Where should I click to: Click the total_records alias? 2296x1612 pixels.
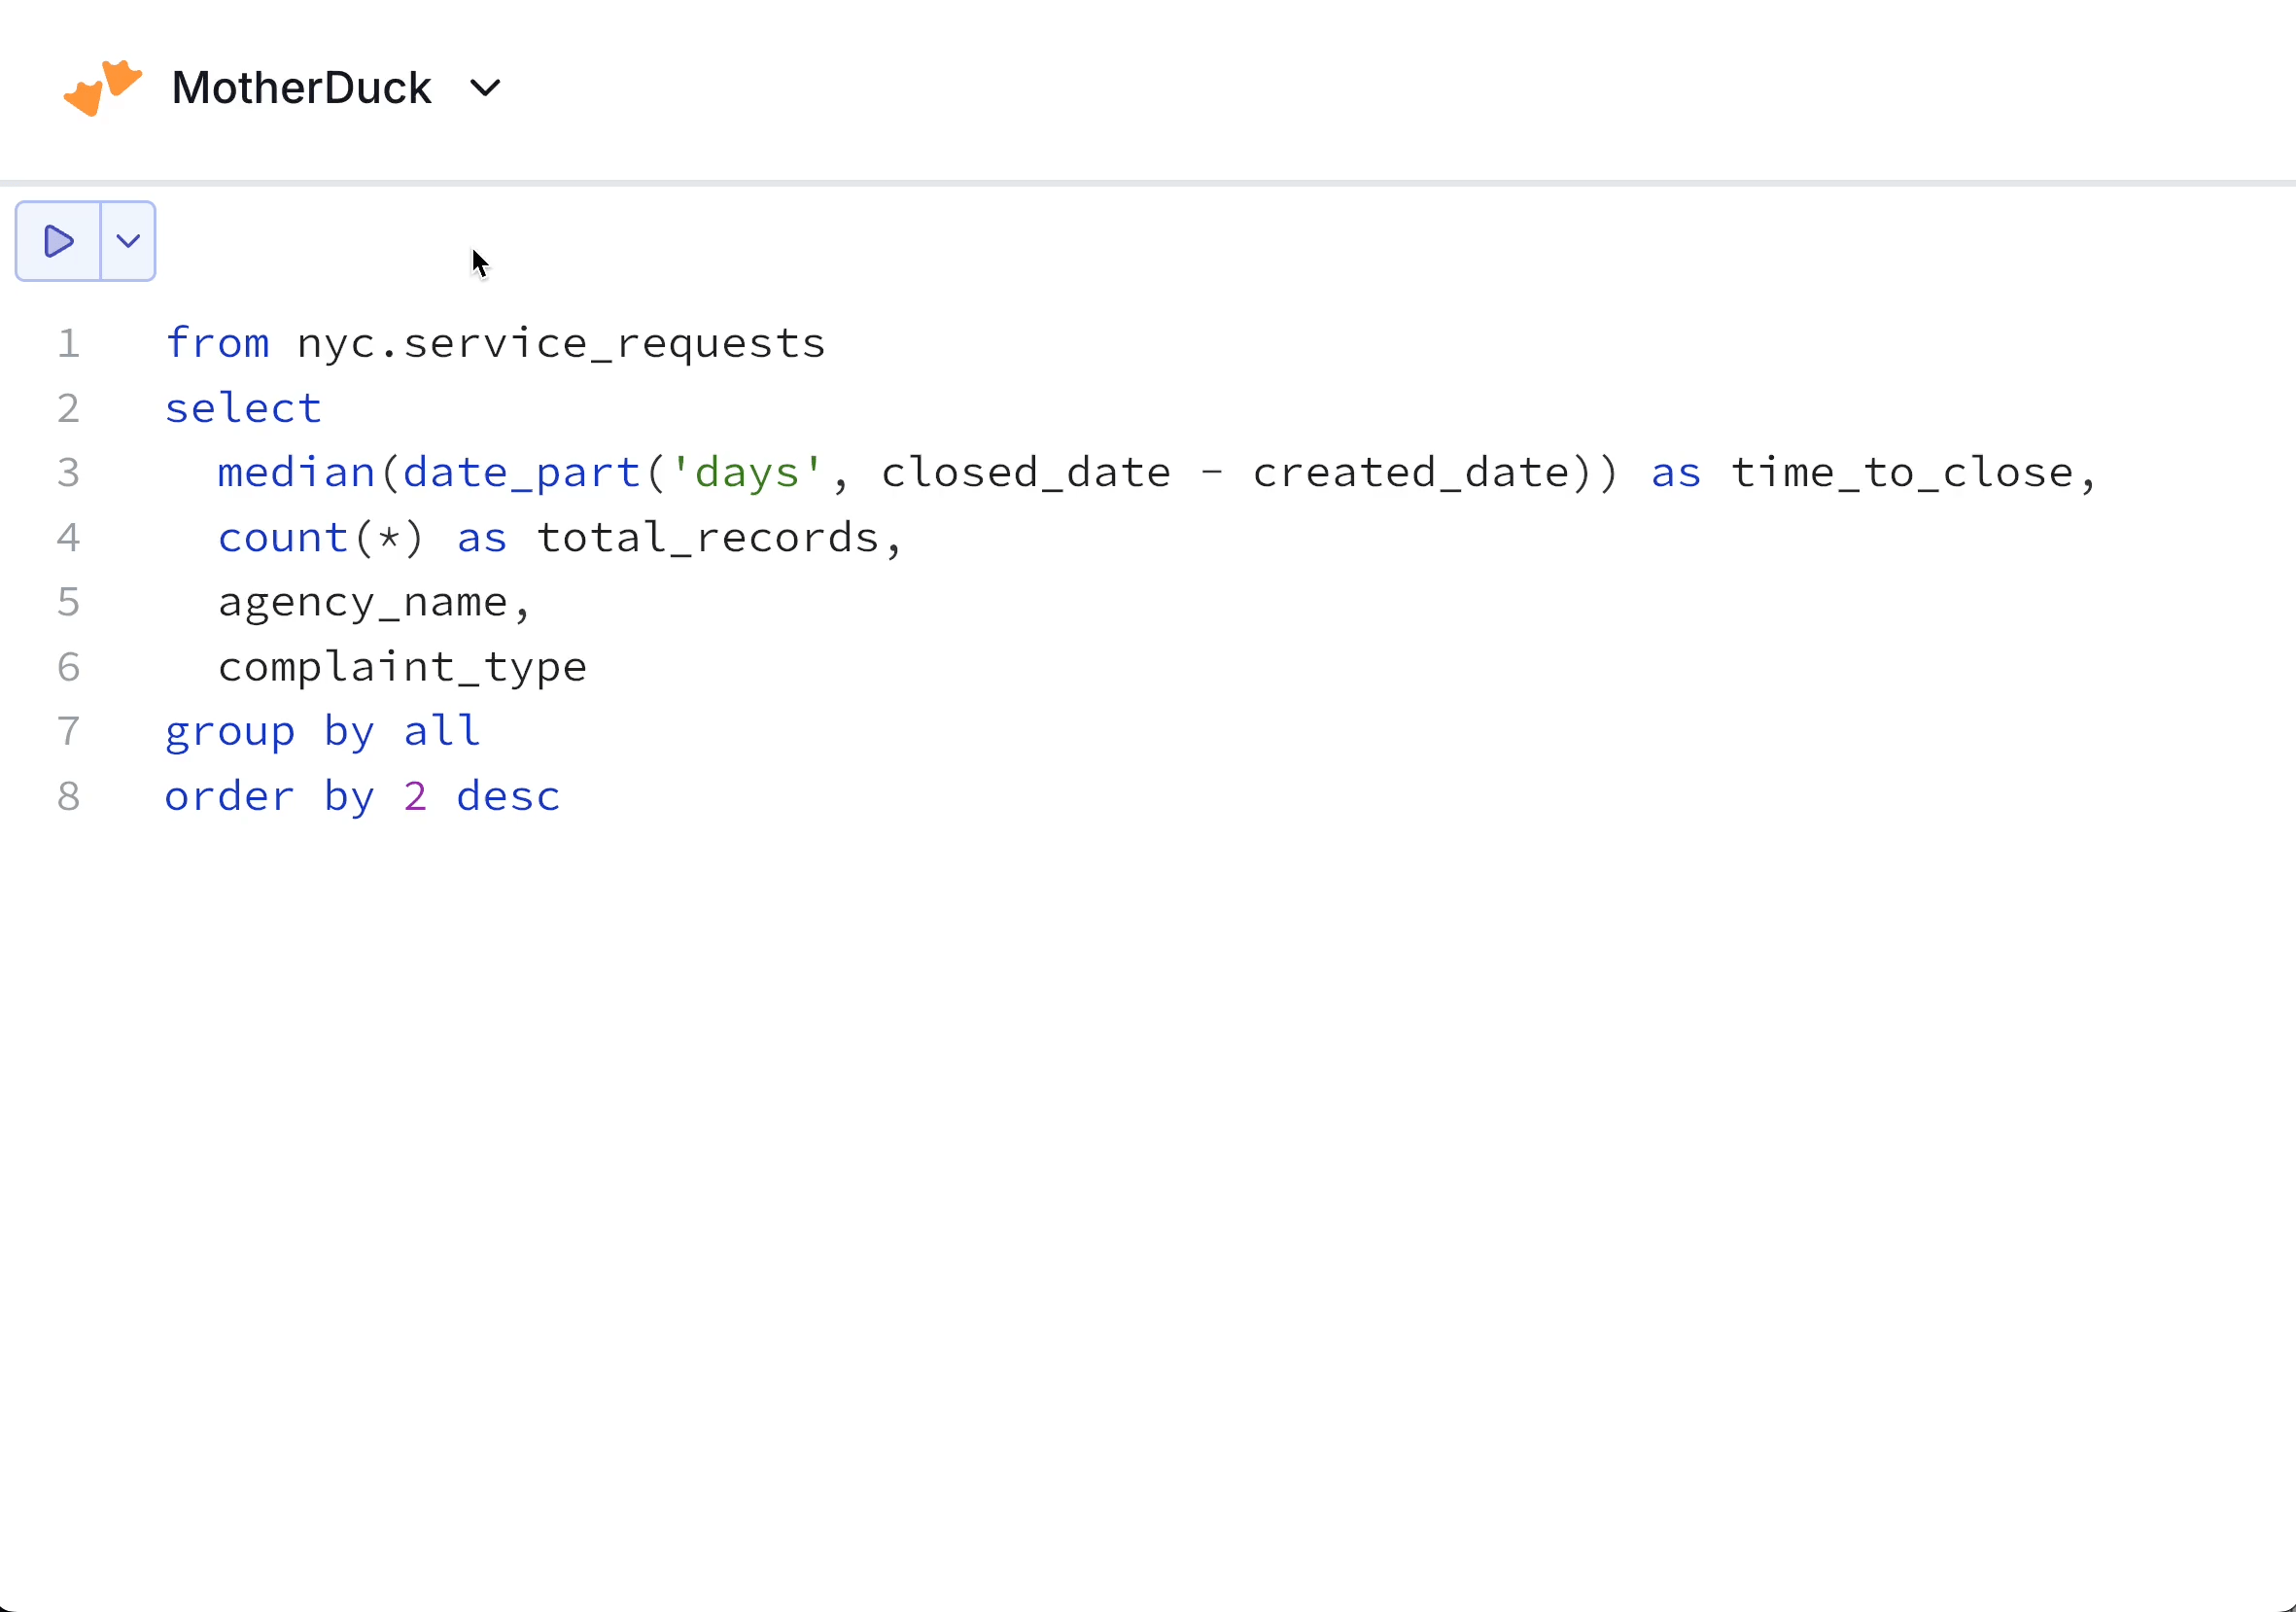(707, 537)
